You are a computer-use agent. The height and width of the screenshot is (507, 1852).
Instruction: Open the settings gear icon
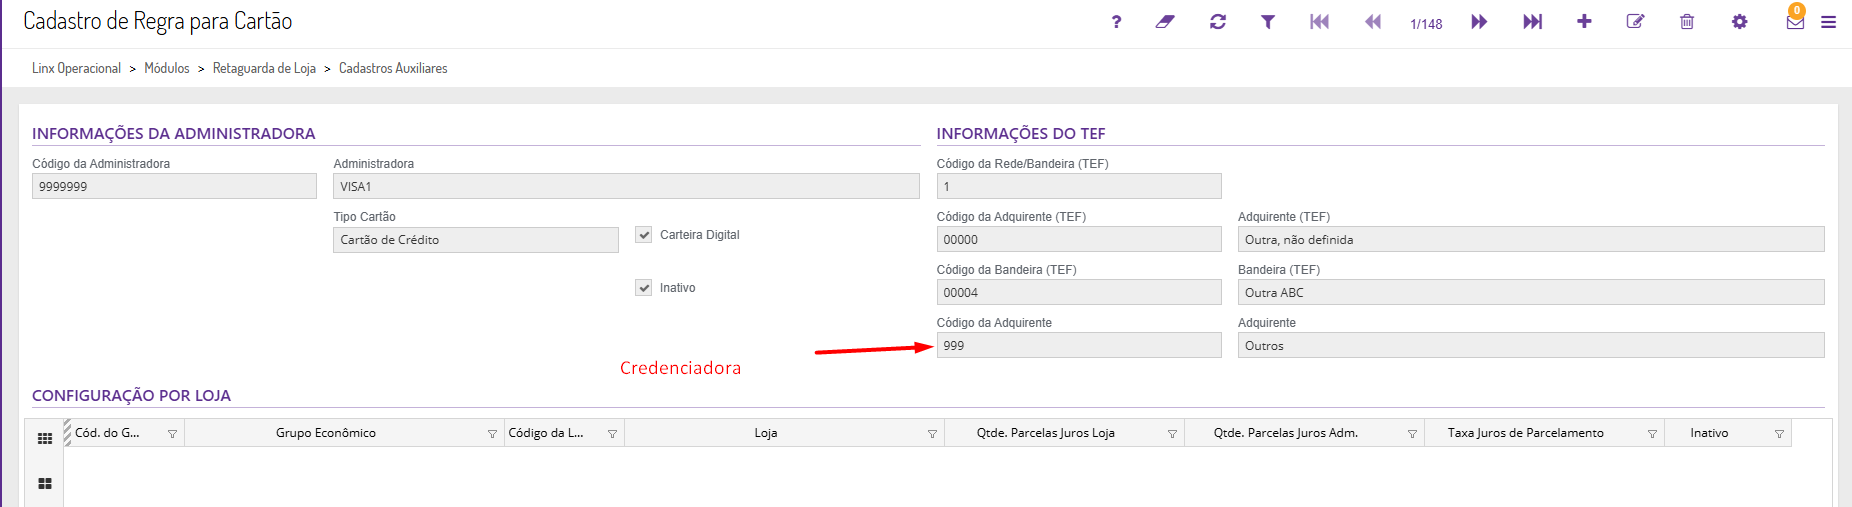pyautogui.click(x=1739, y=22)
